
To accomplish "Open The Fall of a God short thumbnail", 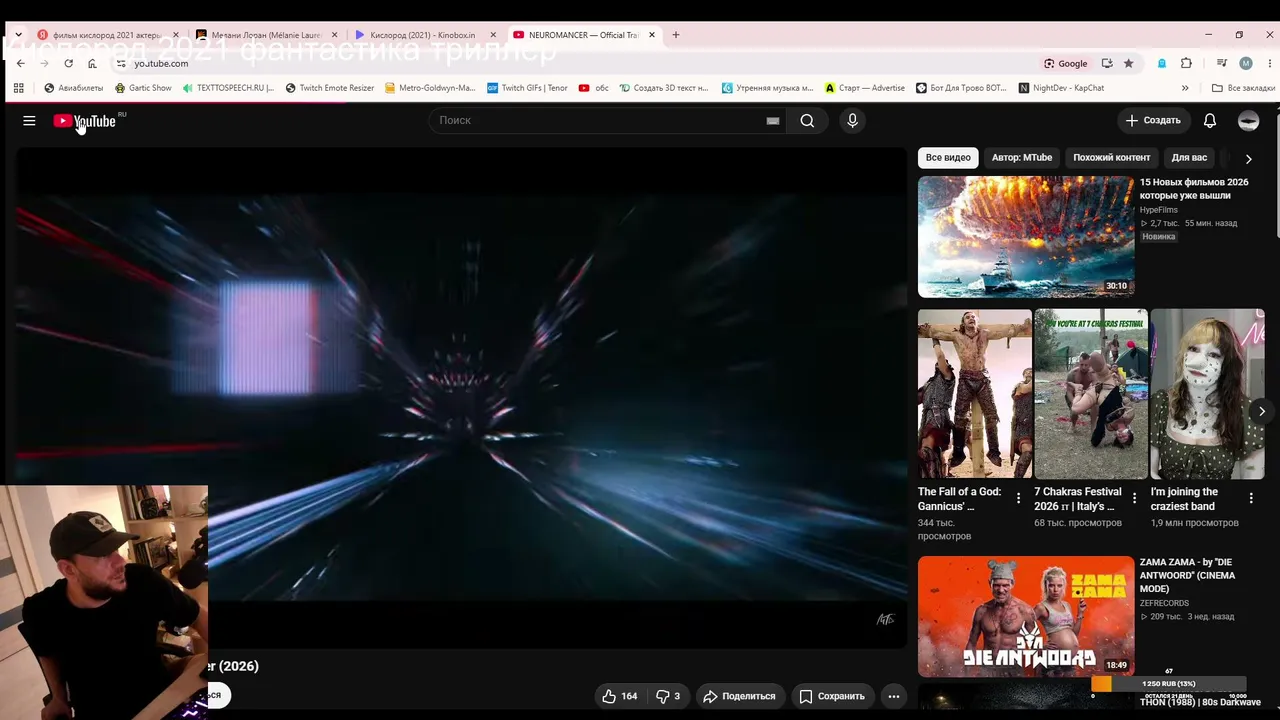I will tap(975, 394).
